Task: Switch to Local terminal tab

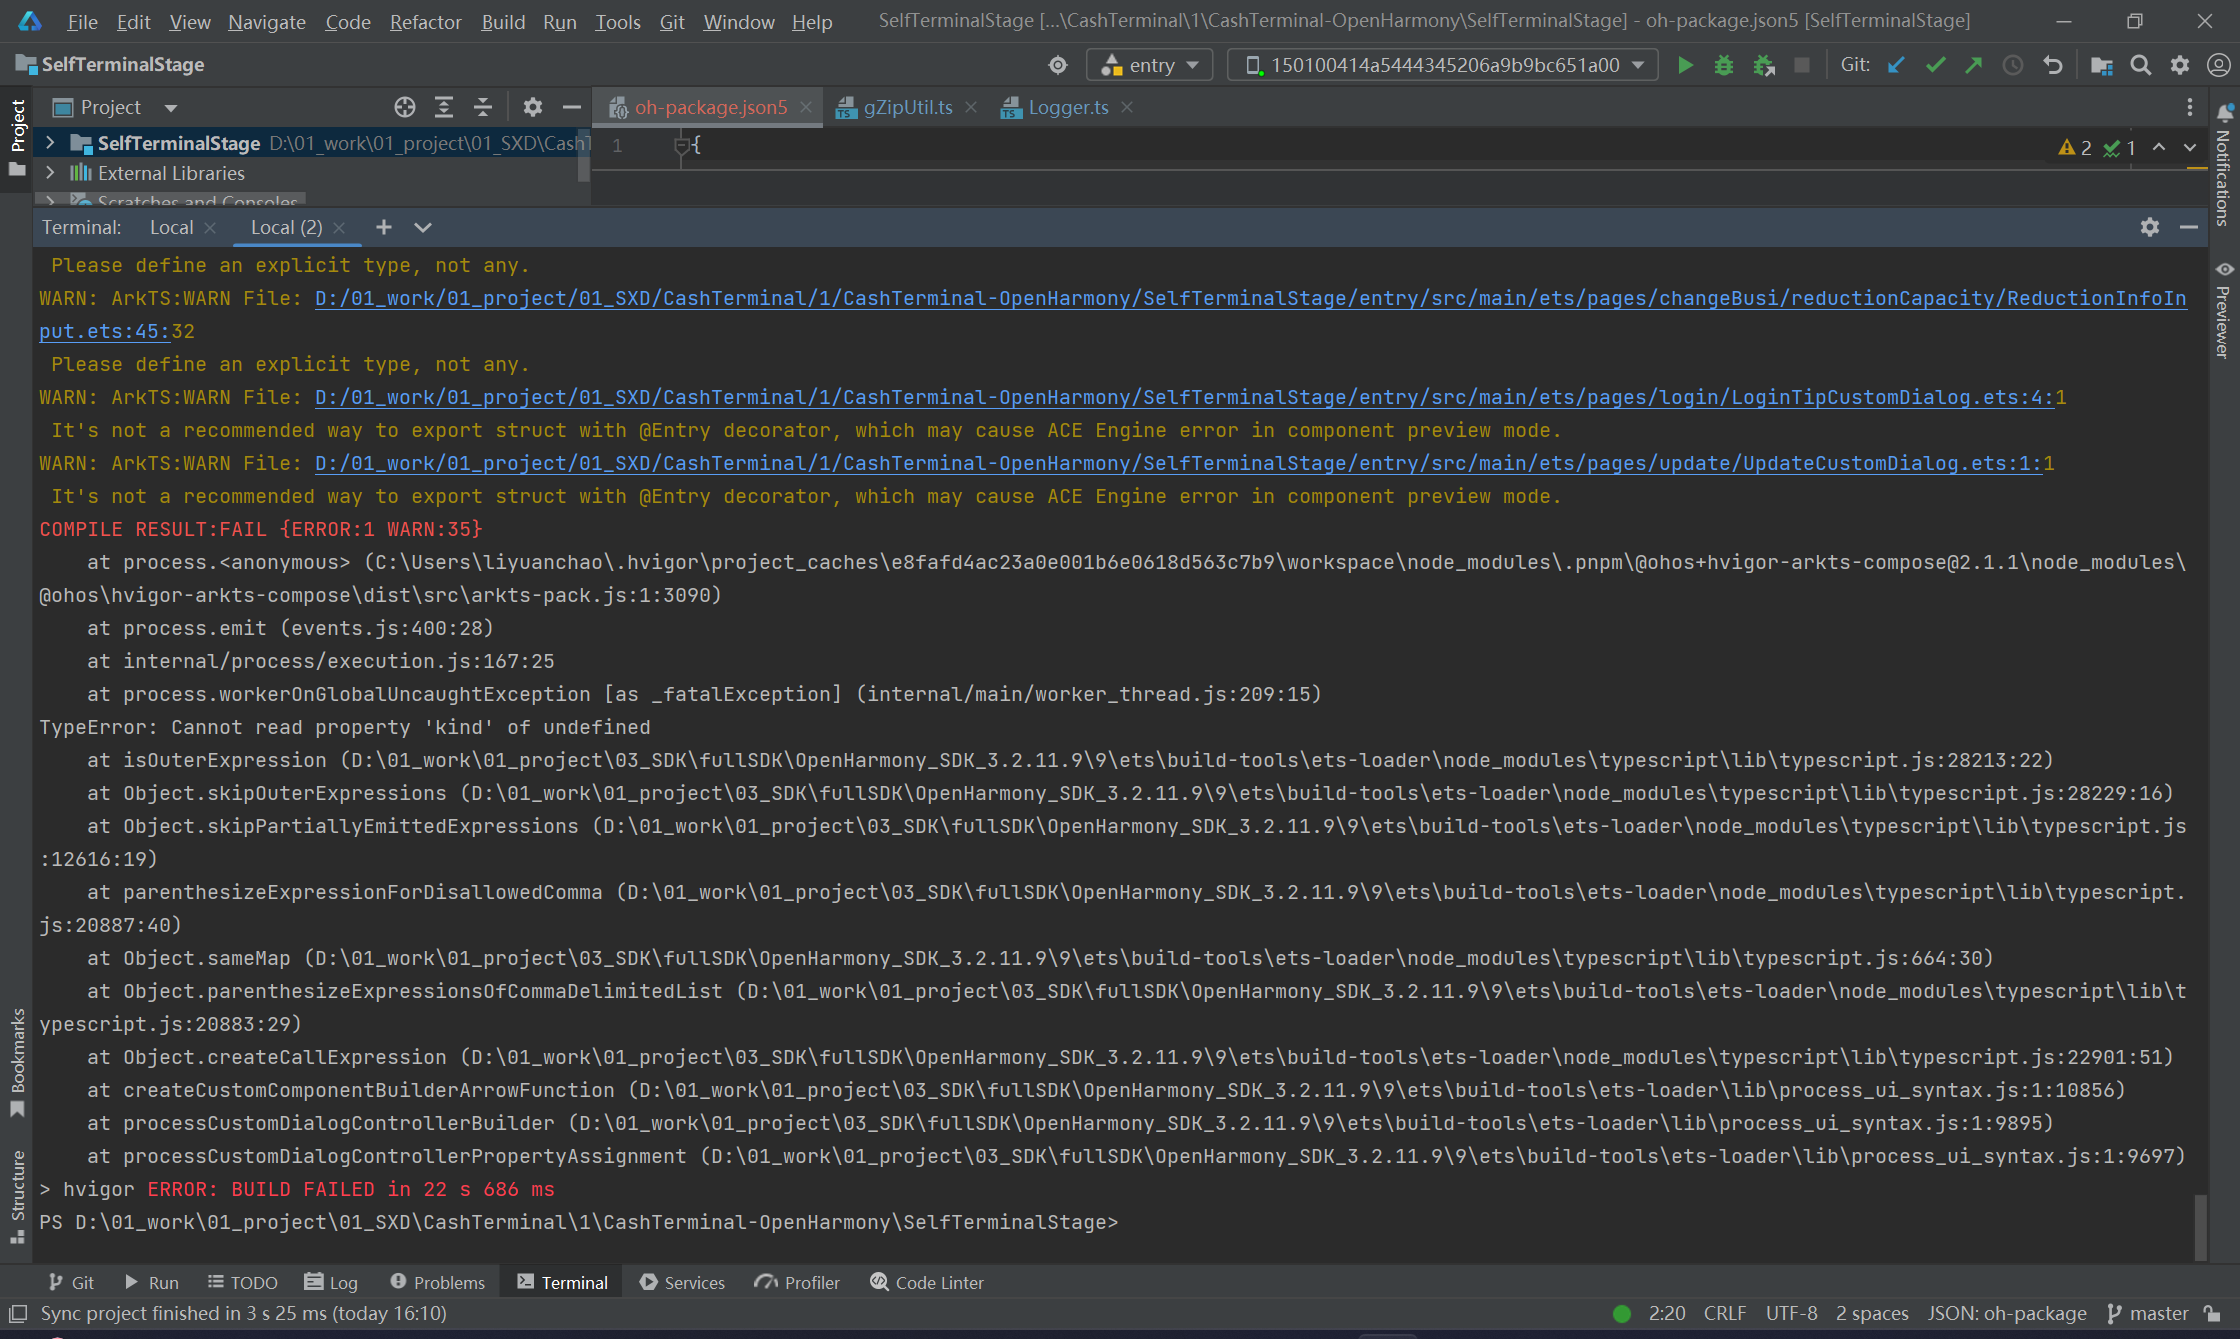Action: pyautogui.click(x=171, y=227)
